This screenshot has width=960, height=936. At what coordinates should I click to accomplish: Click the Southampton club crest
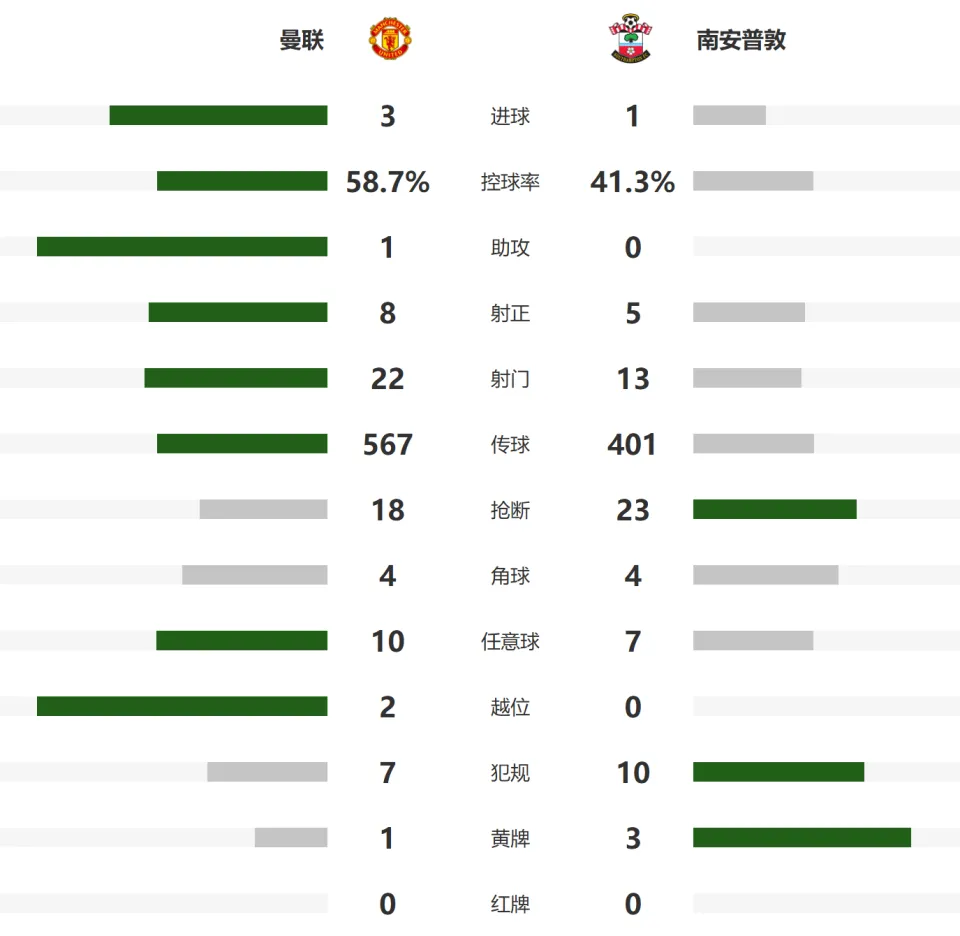[631, 39]
